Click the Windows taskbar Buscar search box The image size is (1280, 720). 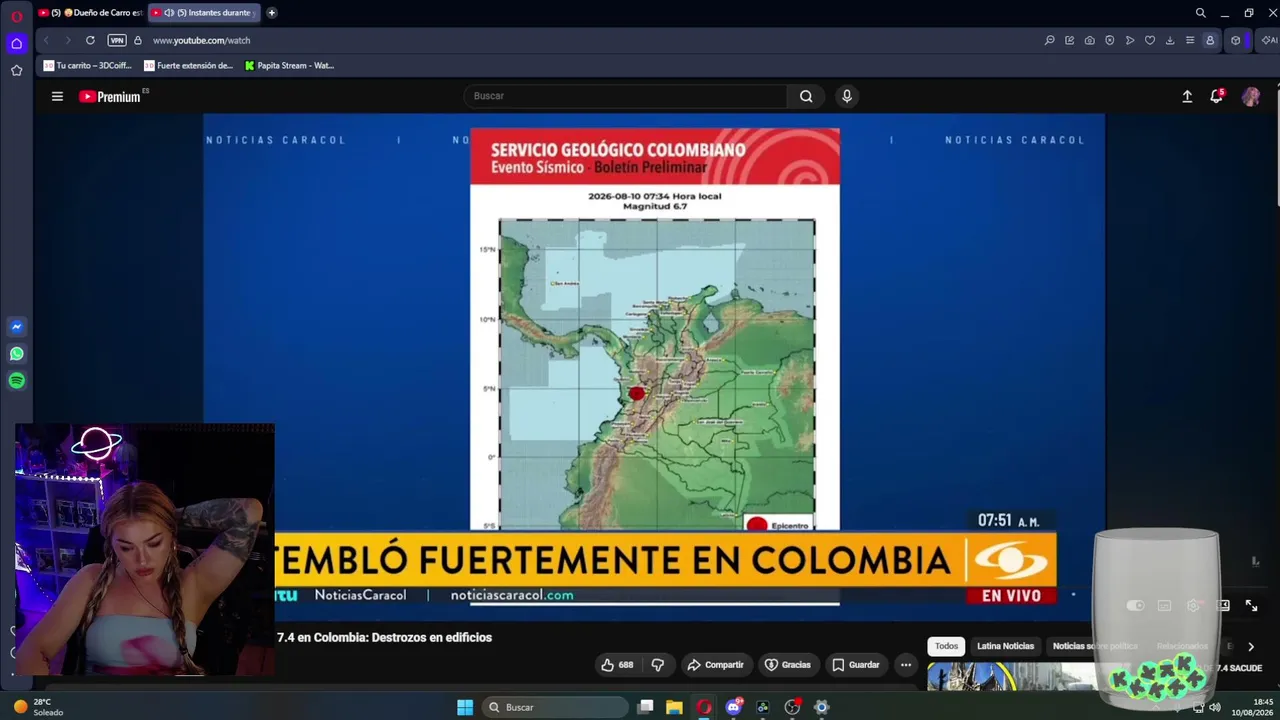point(554,707)
